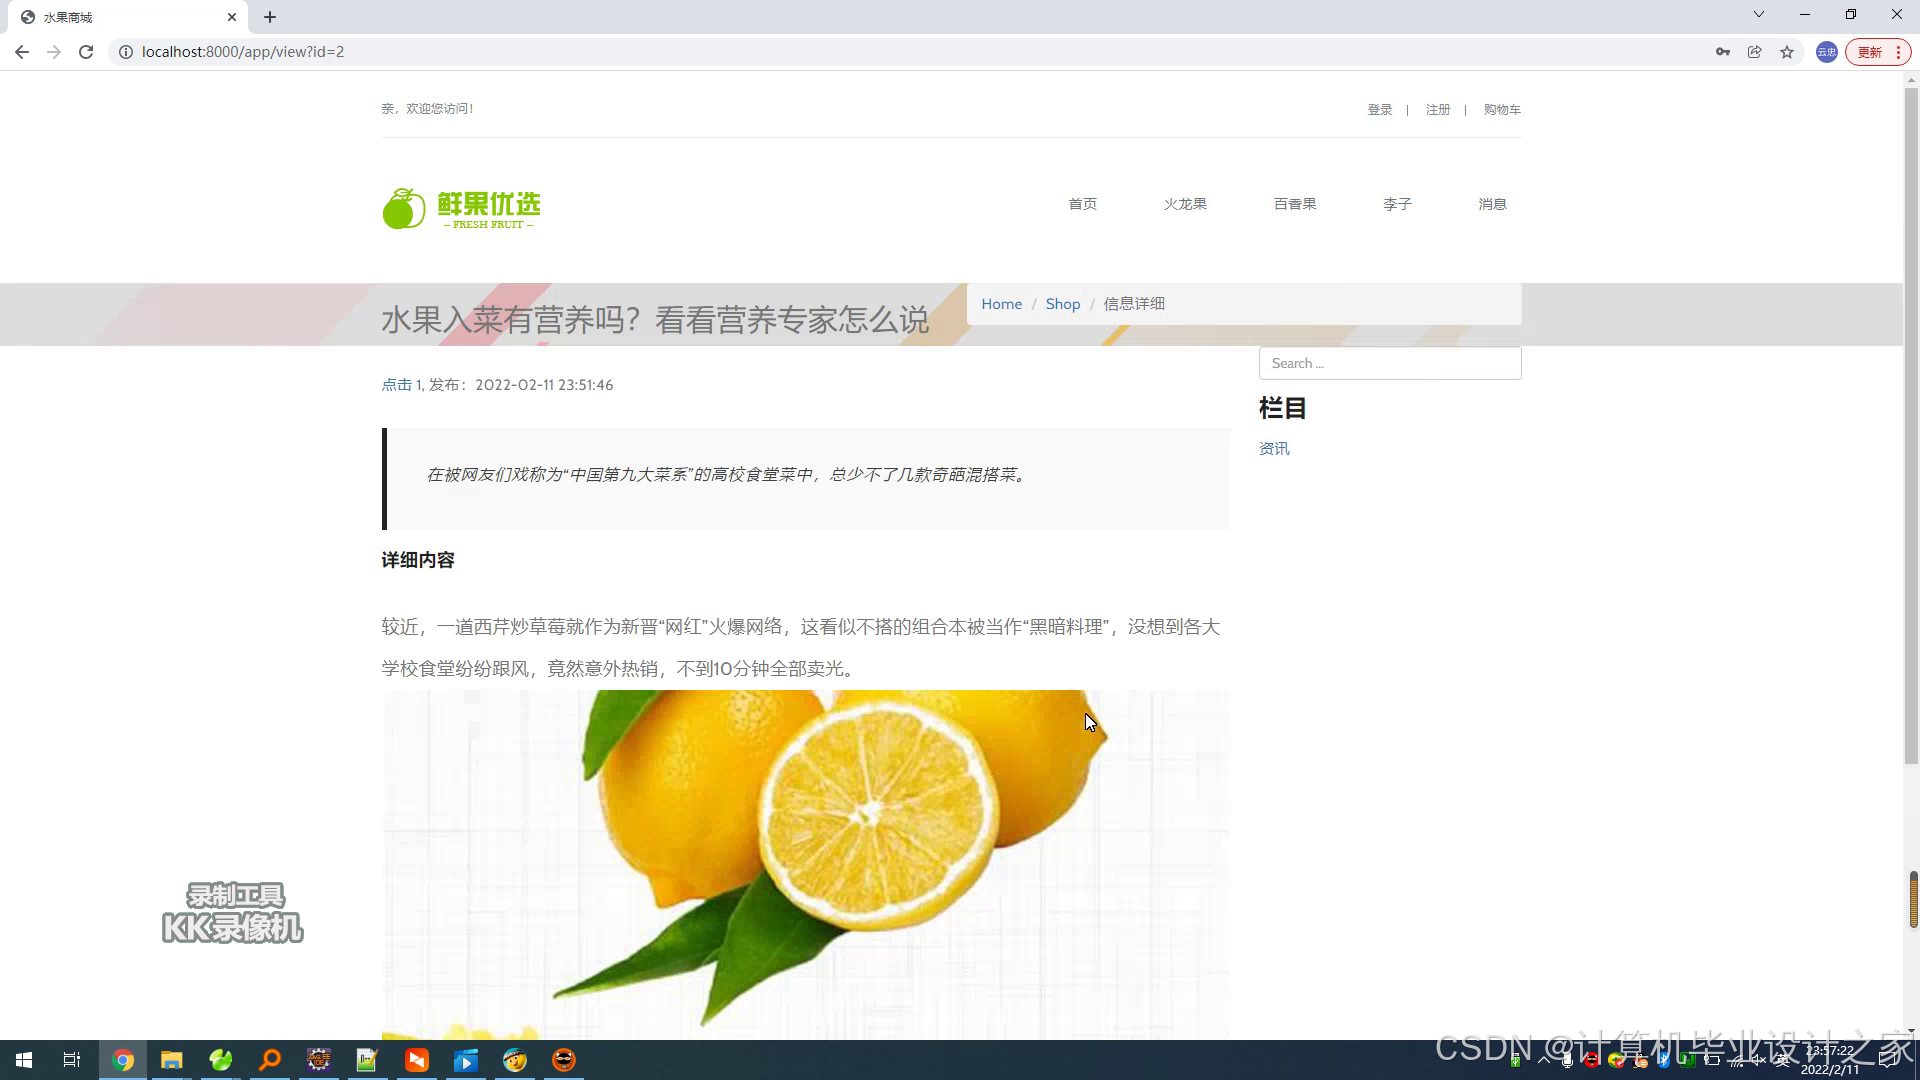Click the page vertical scrollbar thumb
The width and height of the screenshot is (1920, 1080).
(x=1911, y=425)
